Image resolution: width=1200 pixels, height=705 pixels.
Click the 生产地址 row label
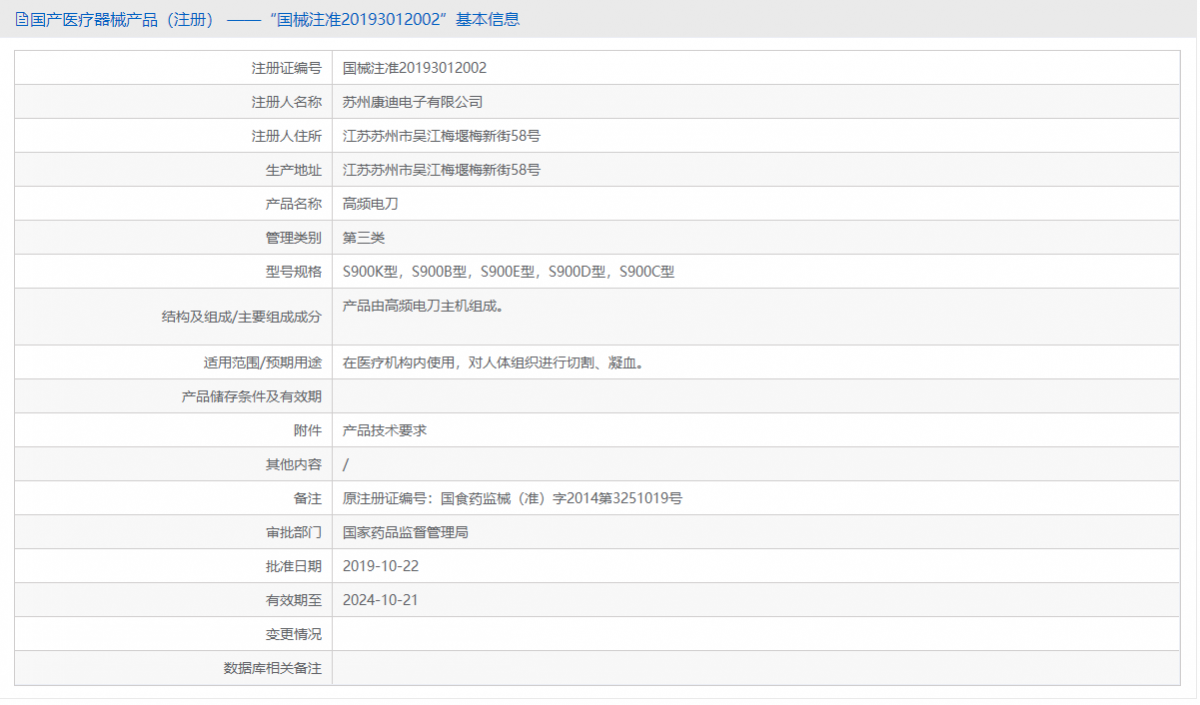tap(291, 169)
